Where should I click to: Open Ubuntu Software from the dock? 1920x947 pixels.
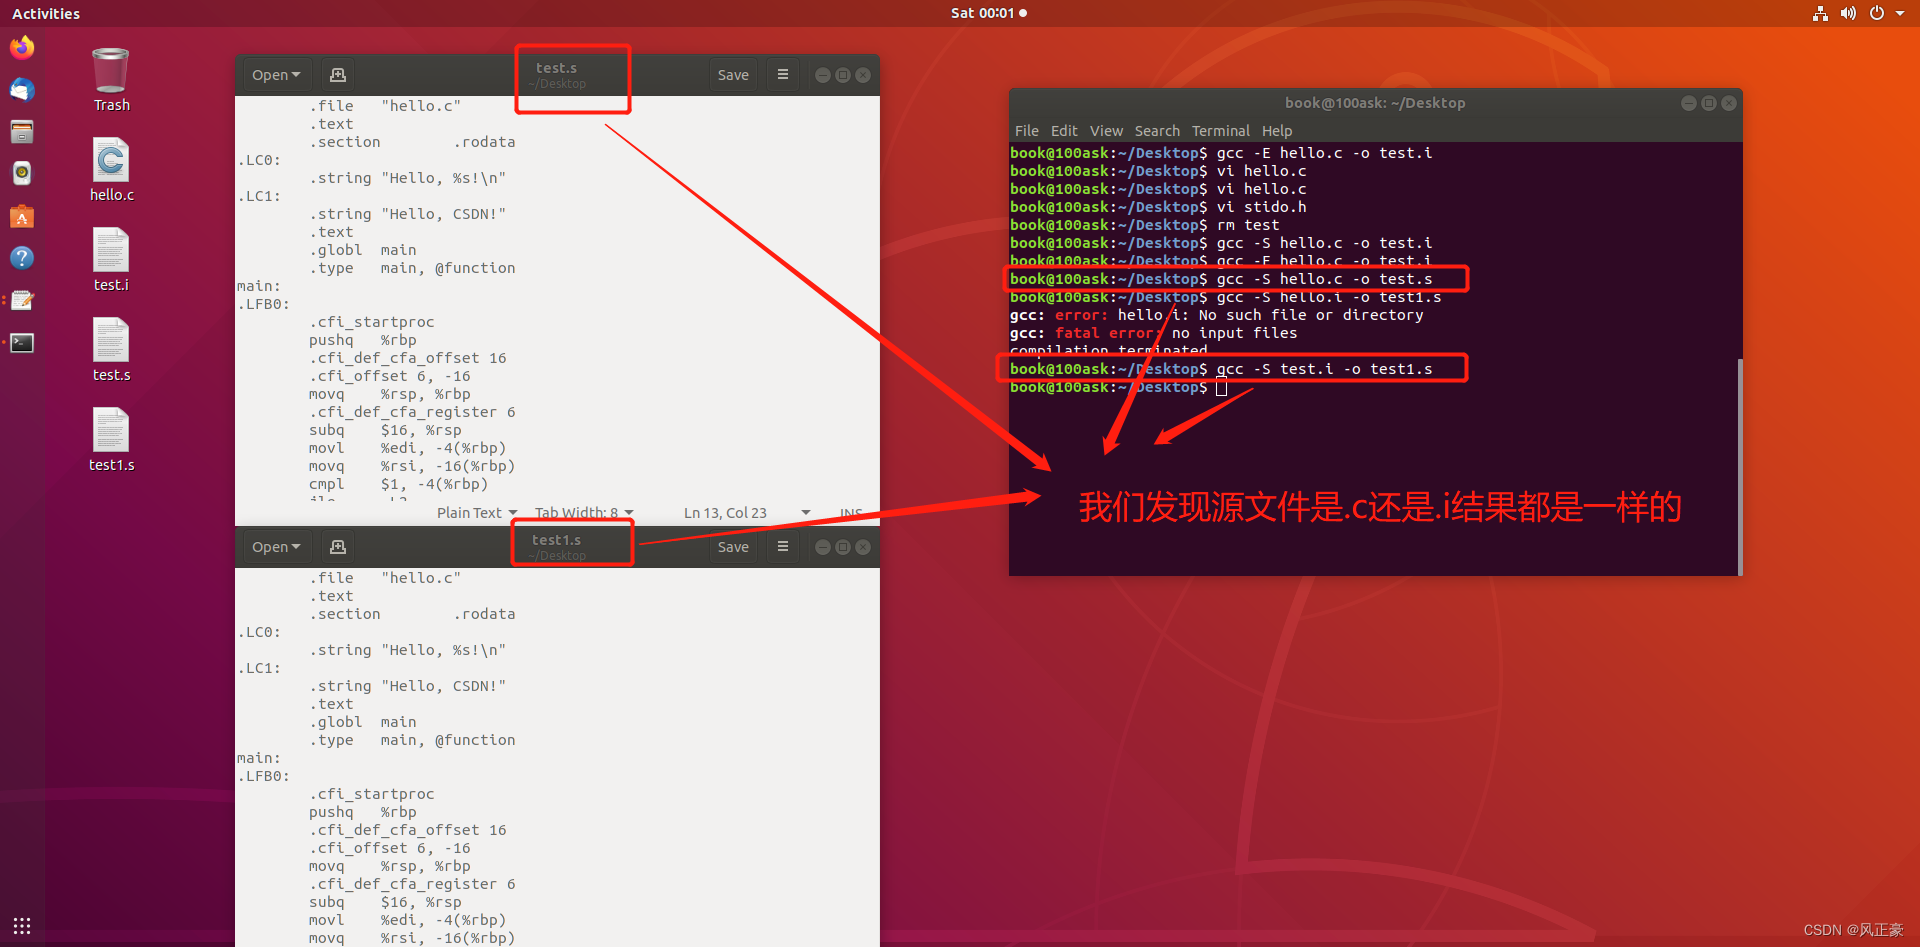[22, 216]
